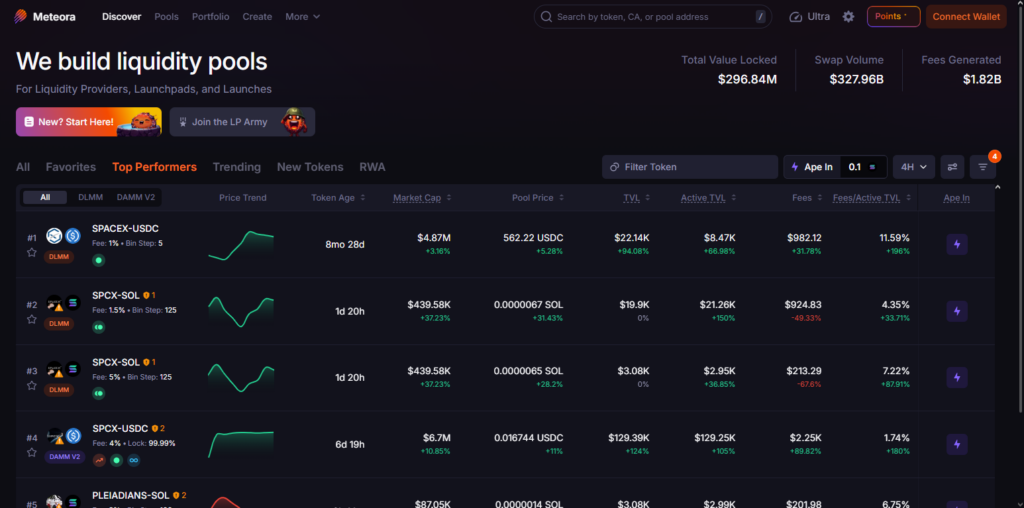This screenshot has width=1024, height=508.
Task: Switch to the RWA tab
Action: [x=372, y=167]
